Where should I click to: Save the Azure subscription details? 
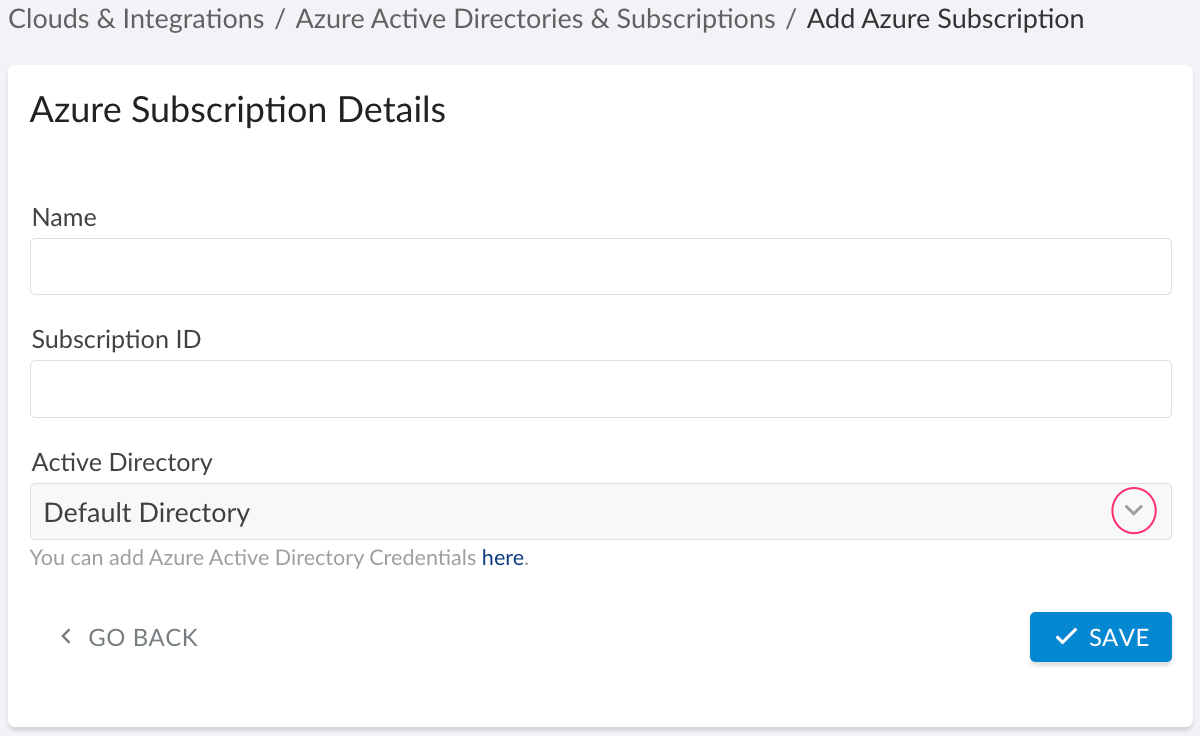pyautogui.click(x=1101, y=636)
